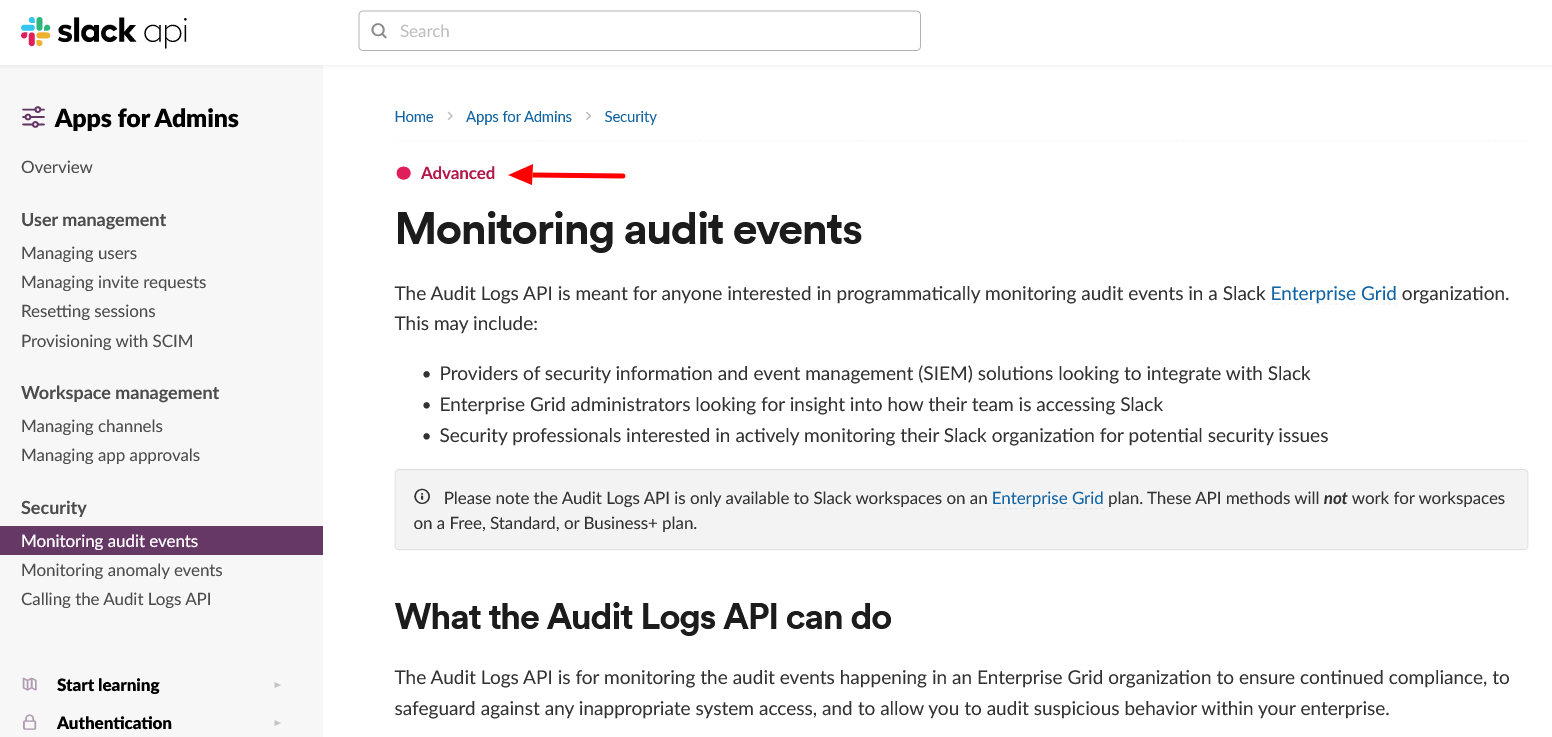Go to Managing users under User management
The width and height of the screenshot is (1552, 737).
pos(78,253)
